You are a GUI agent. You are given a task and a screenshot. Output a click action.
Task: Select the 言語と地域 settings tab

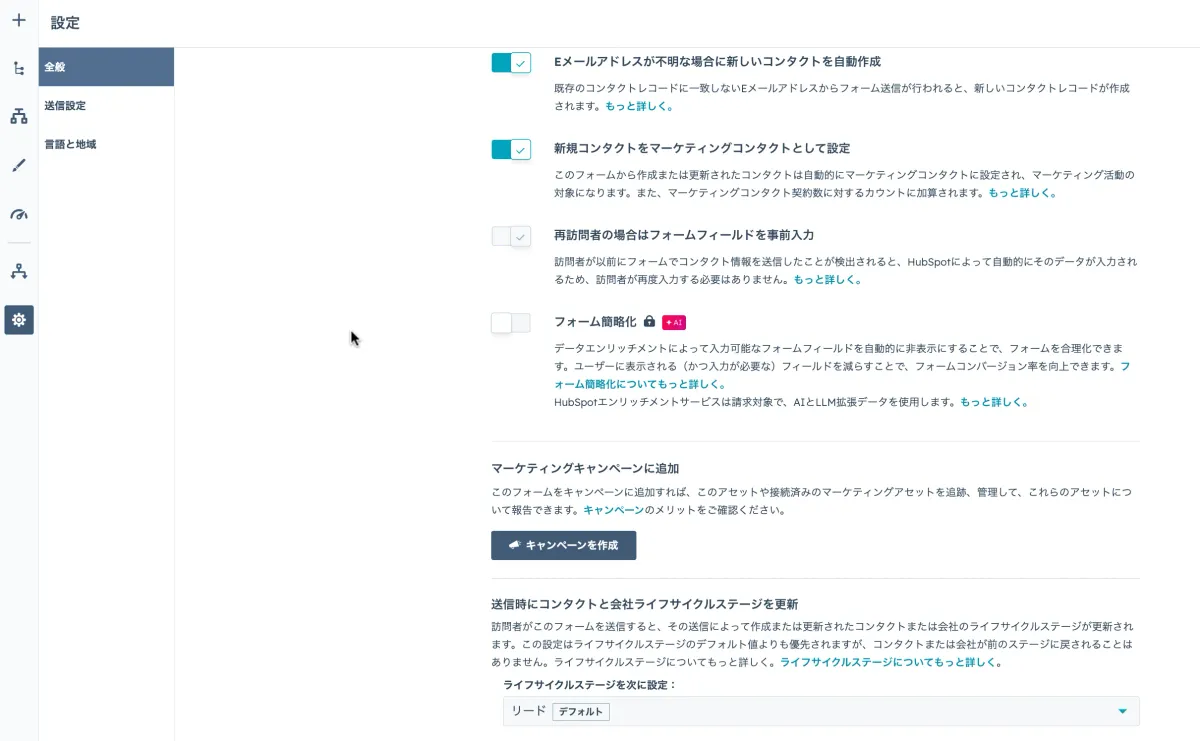70,143
